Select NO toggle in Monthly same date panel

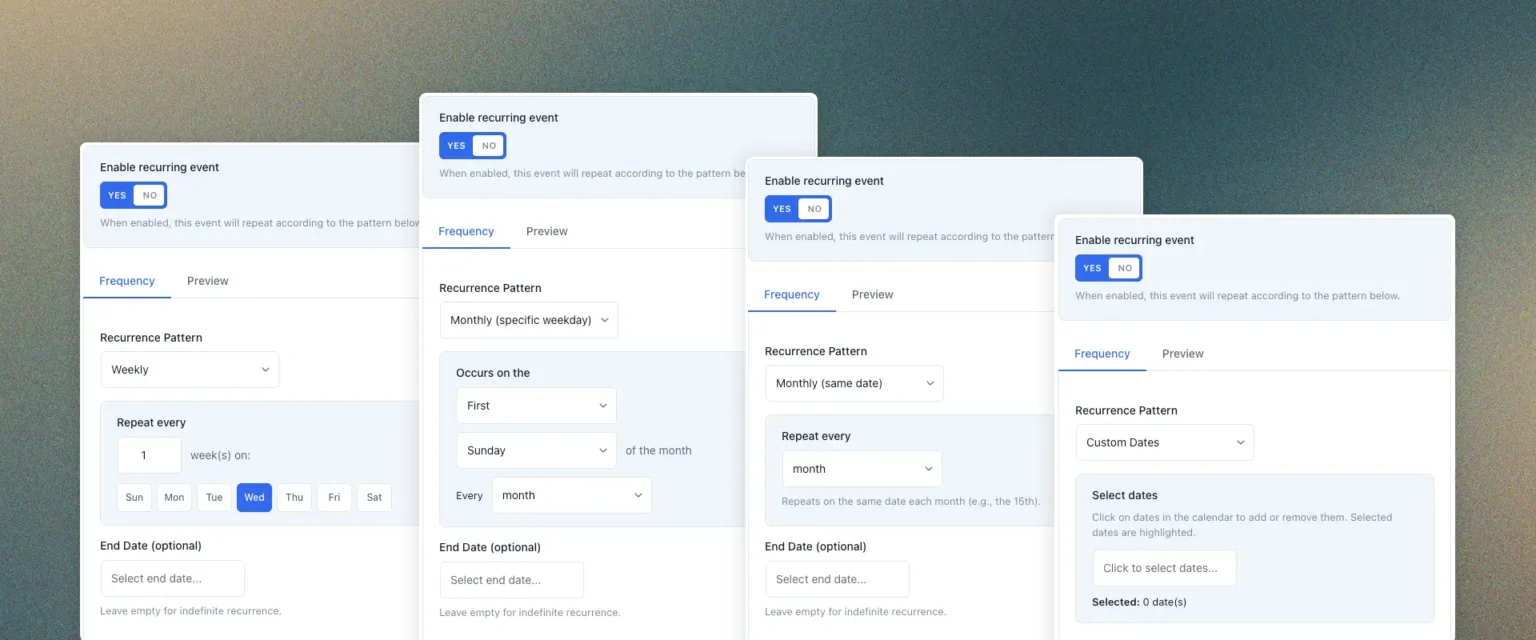coord(814,209)
